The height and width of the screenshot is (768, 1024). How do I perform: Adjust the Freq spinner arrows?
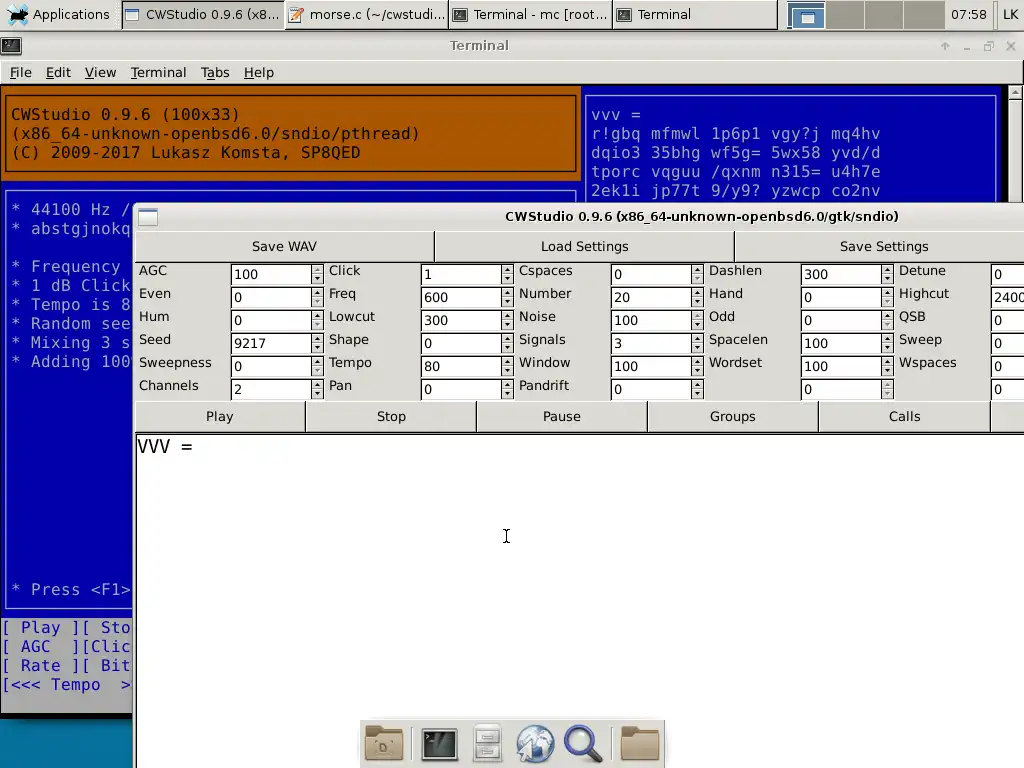[x=507, y=297]
